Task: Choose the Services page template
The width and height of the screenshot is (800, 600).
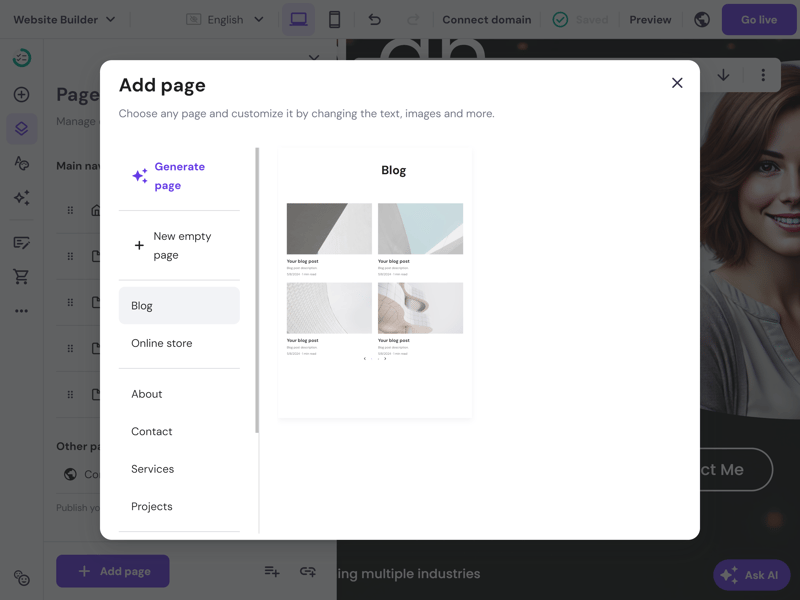Action: [179, 469]
